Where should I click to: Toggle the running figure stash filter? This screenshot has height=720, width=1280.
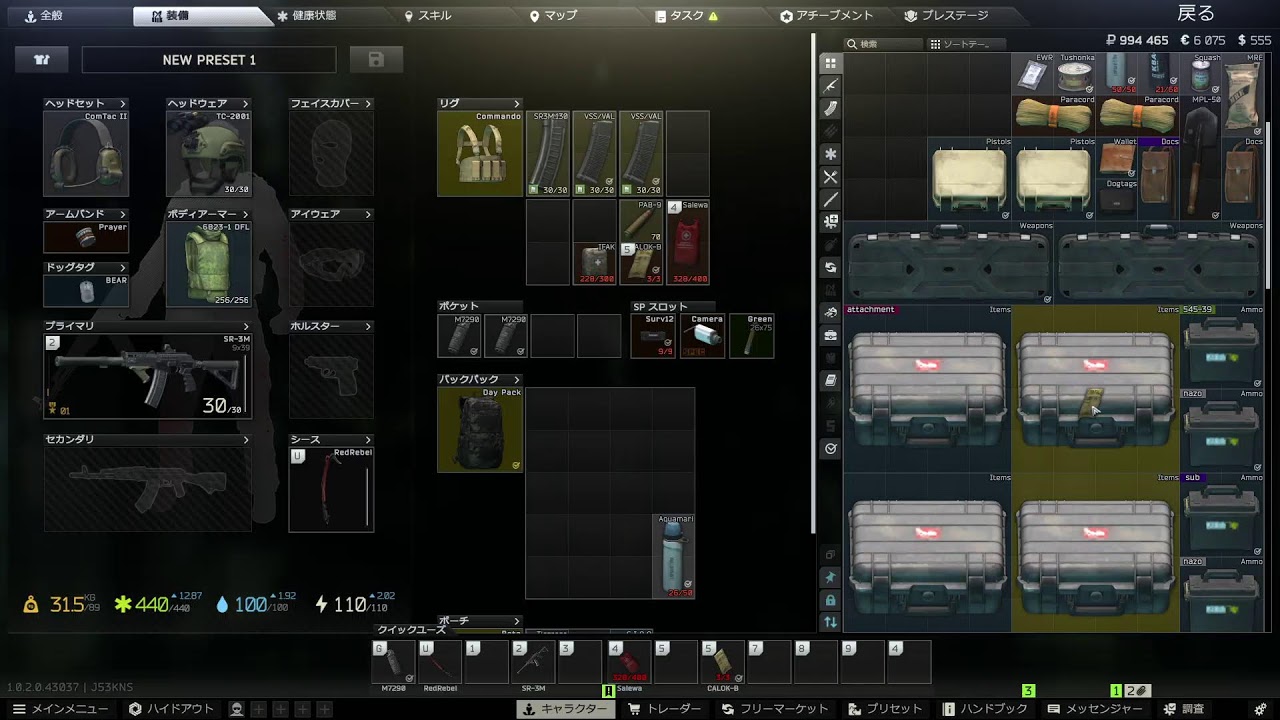[830, 313]
